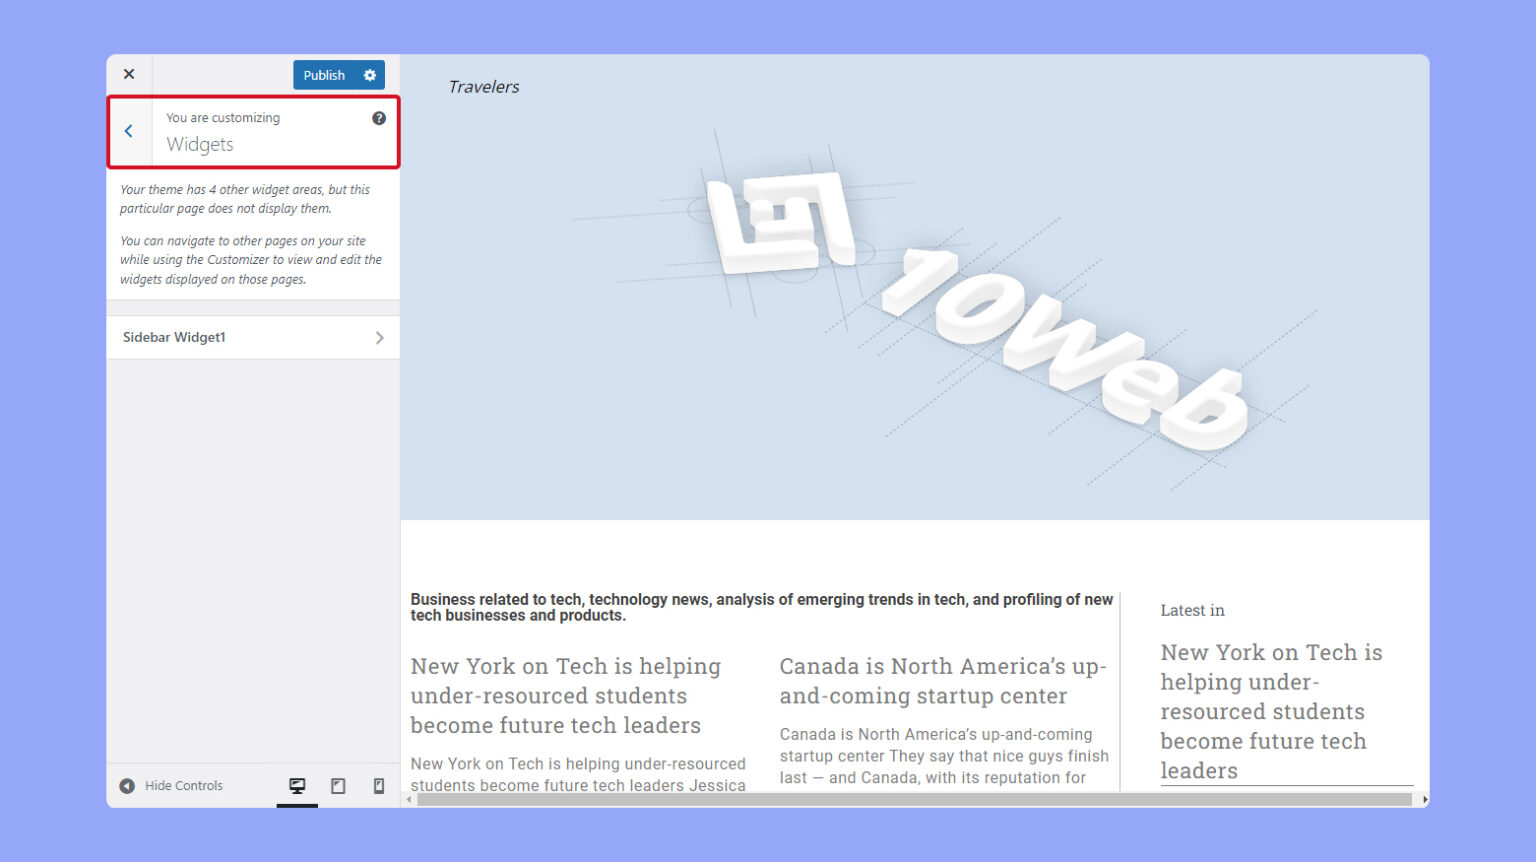Click Hide Controls label
The height and width of the screenshot is (862, 1536).
coord(184,785)
